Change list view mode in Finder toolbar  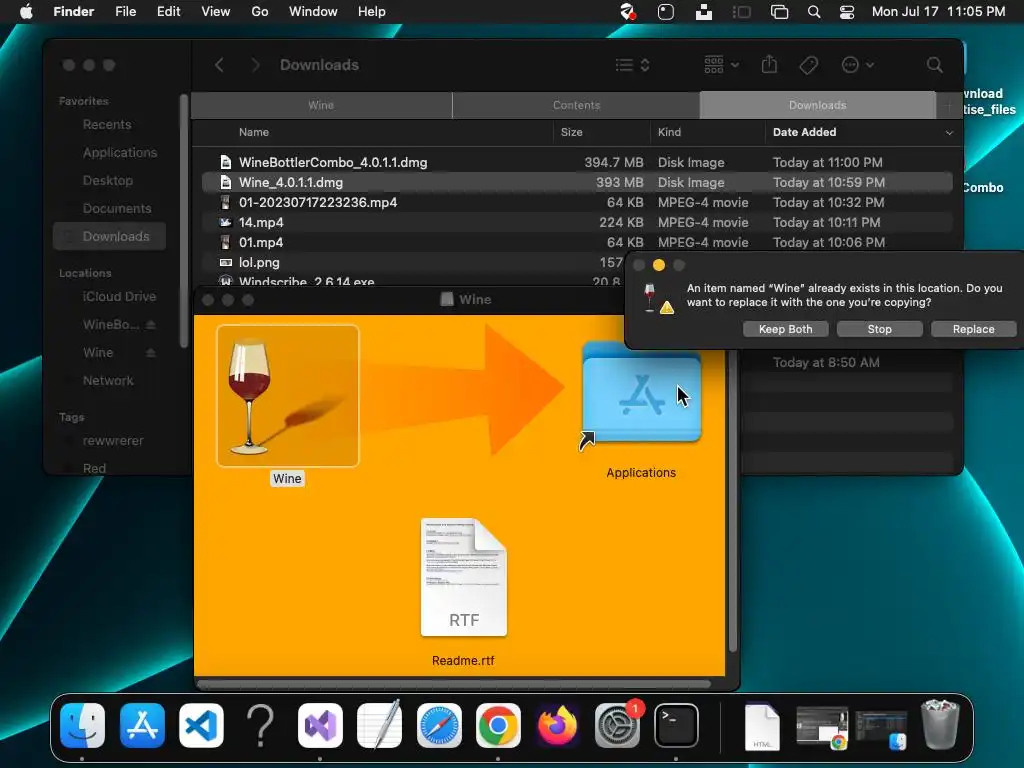point(632,65)
